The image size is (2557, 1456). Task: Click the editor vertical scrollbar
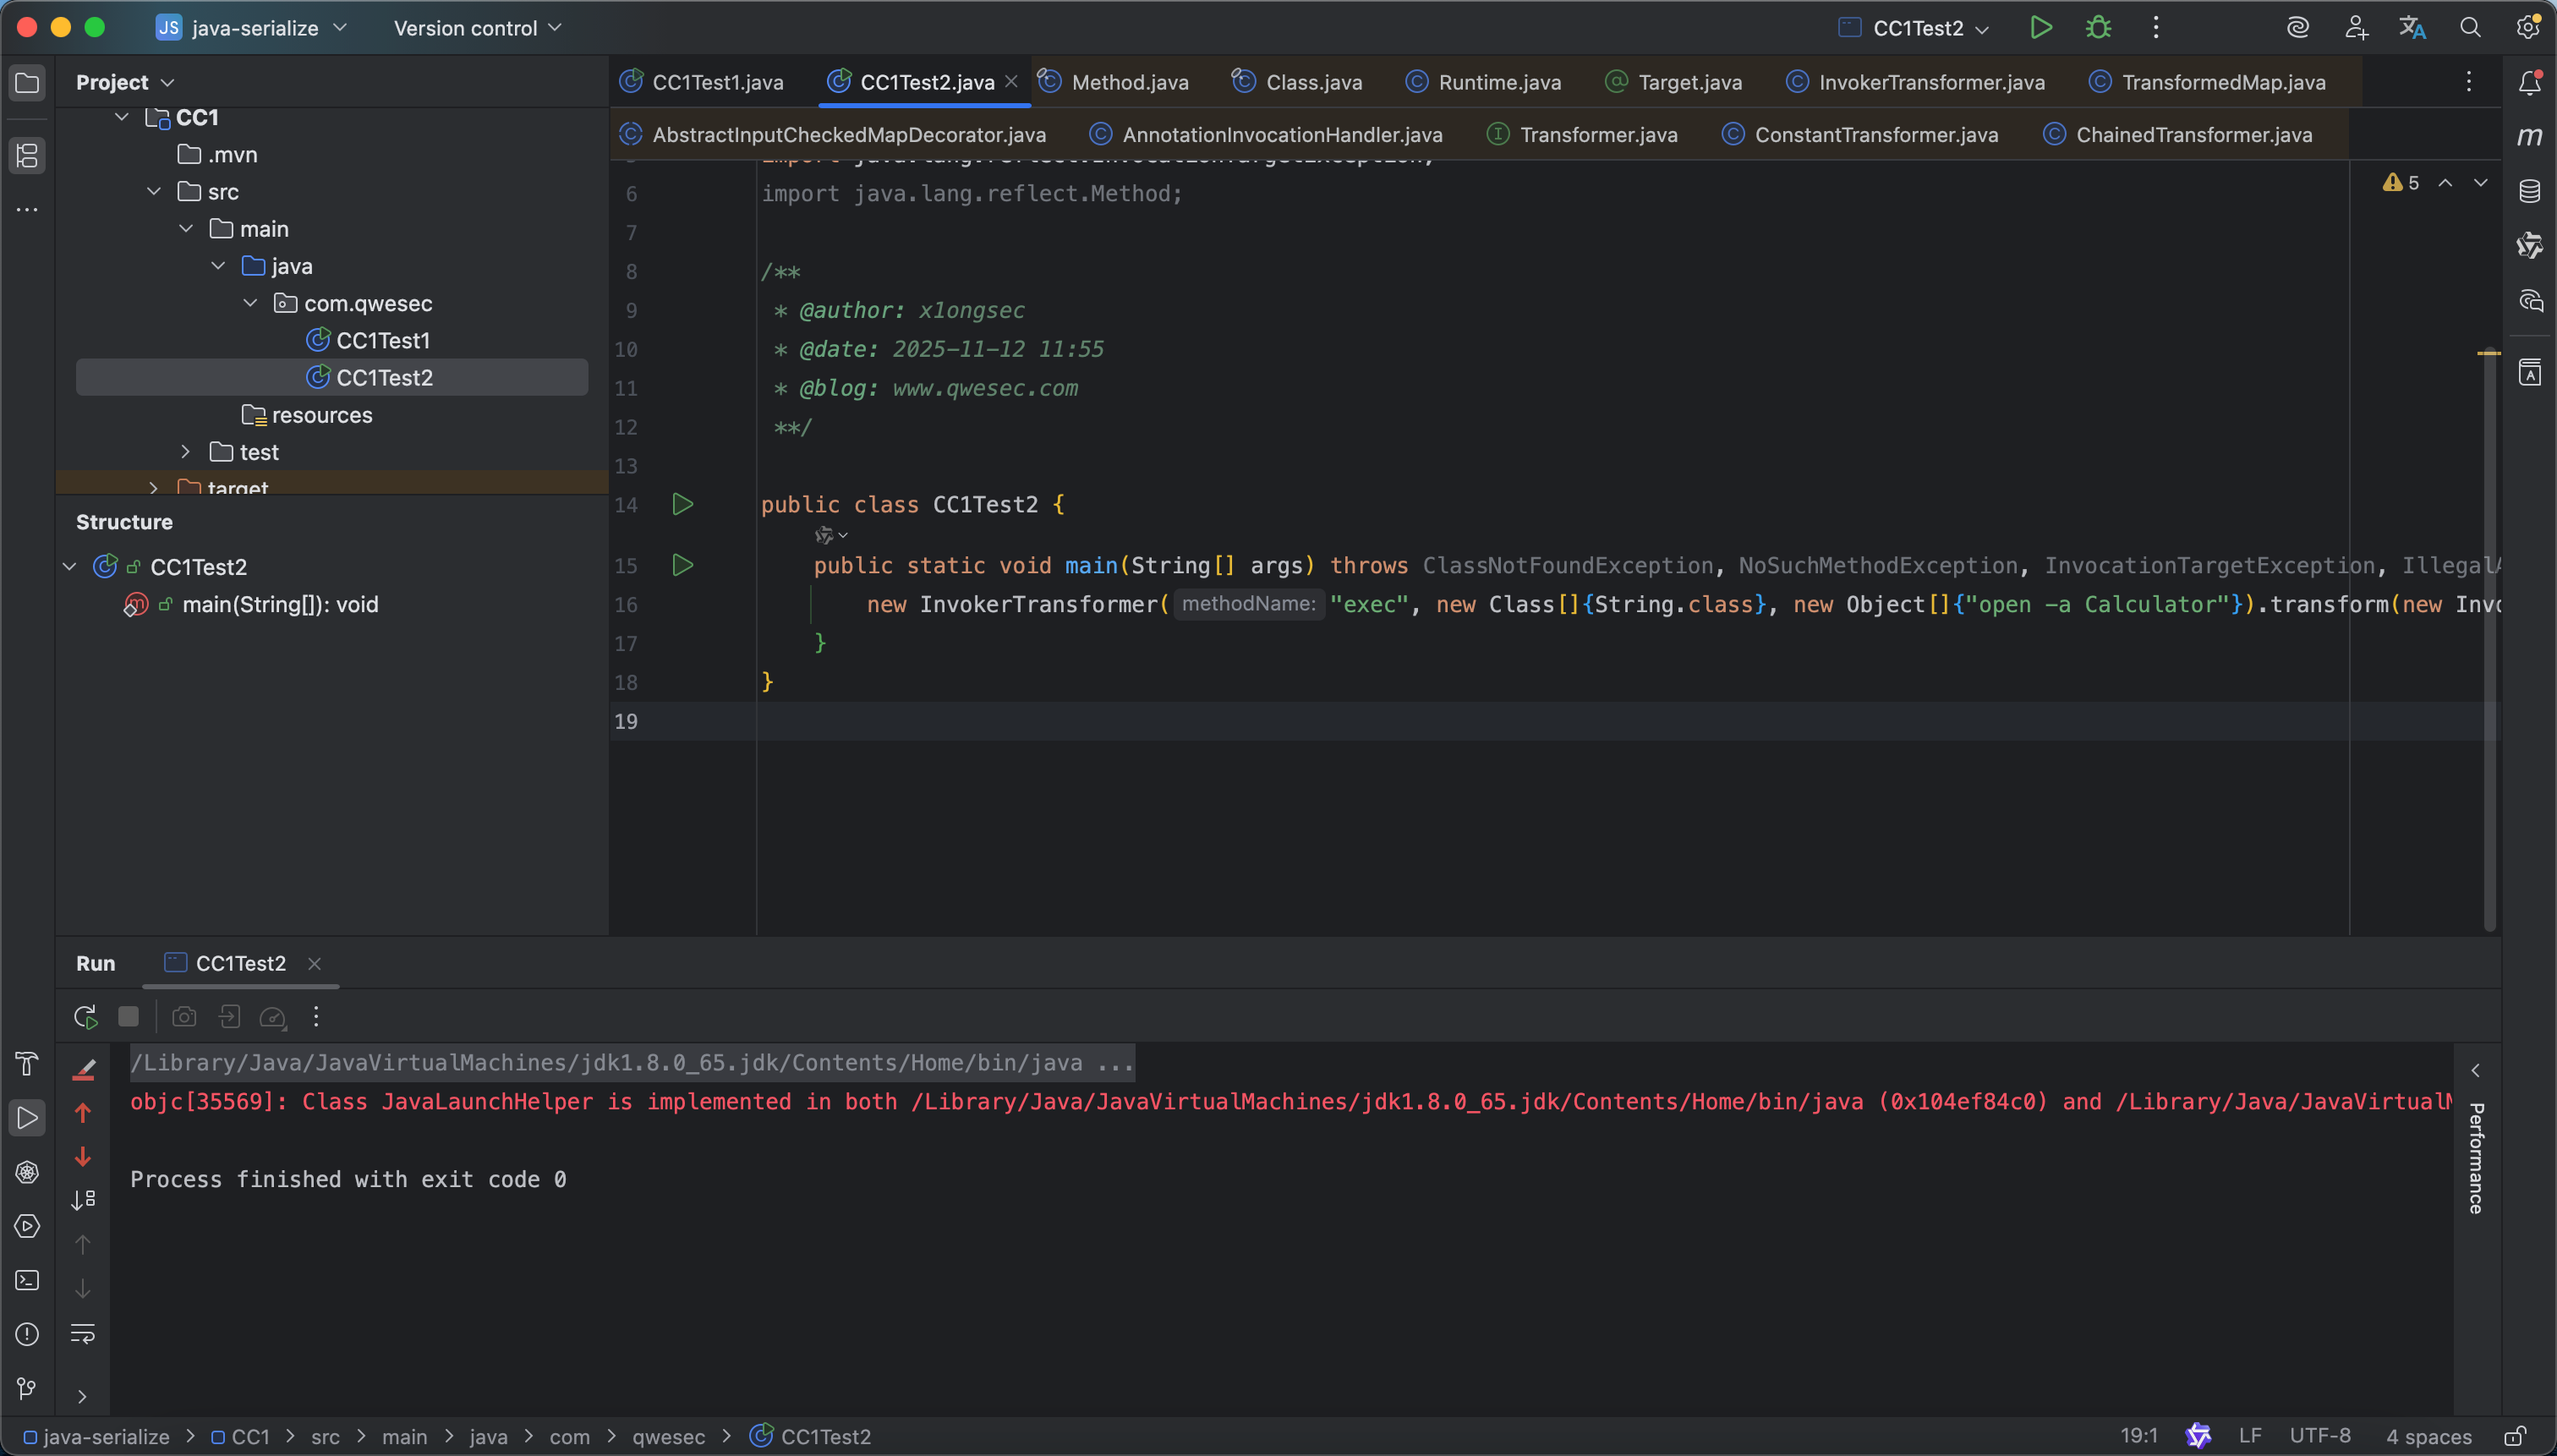[x=2489, y=640]
